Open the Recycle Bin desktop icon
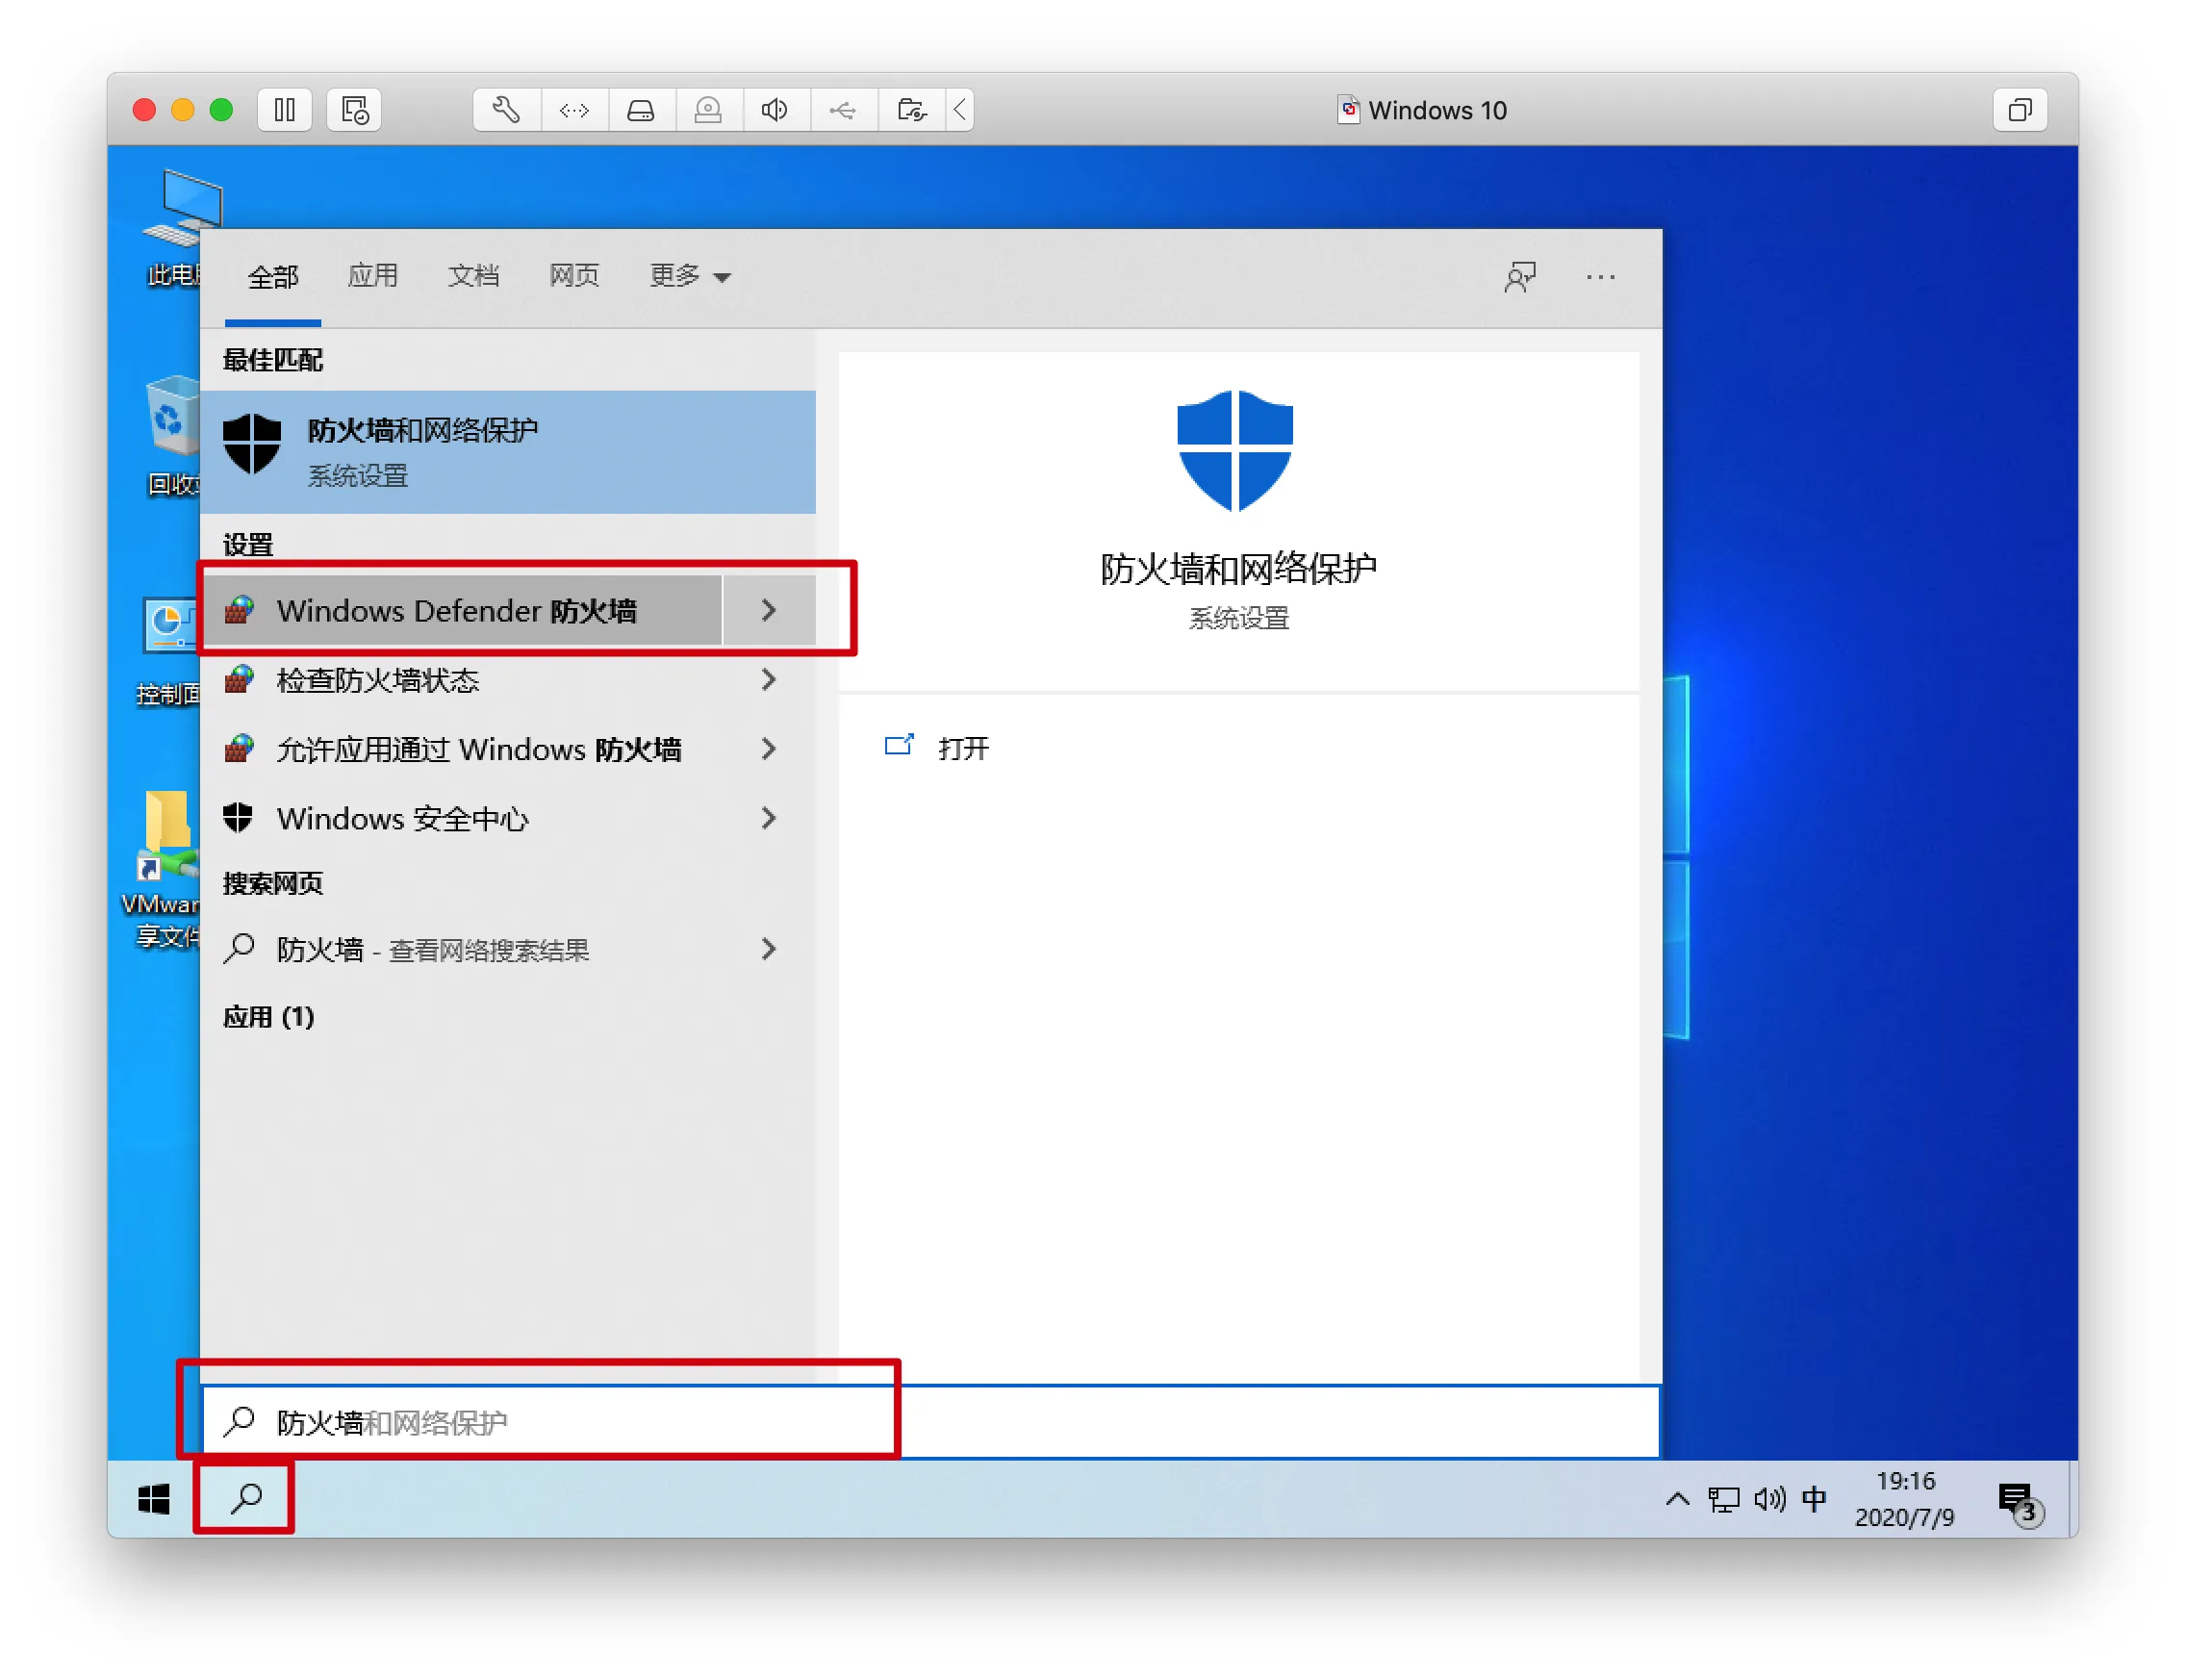 [172, 436]
